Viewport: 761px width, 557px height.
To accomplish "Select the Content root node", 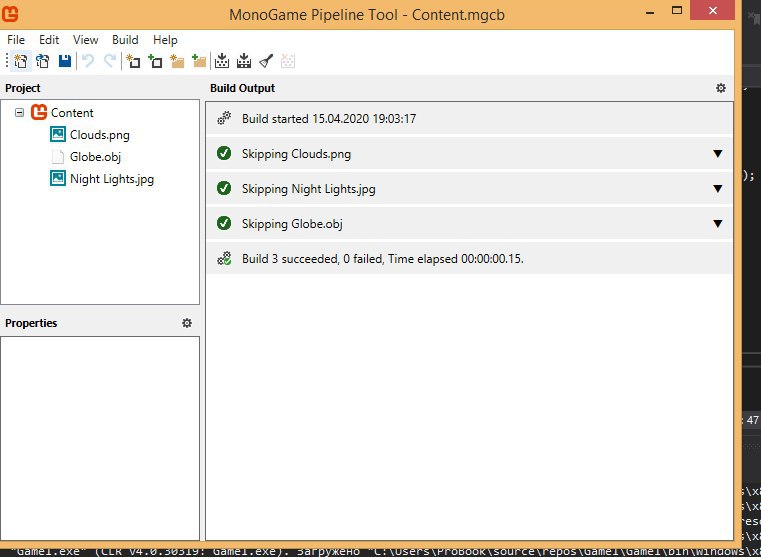I will tap(72, 113).
